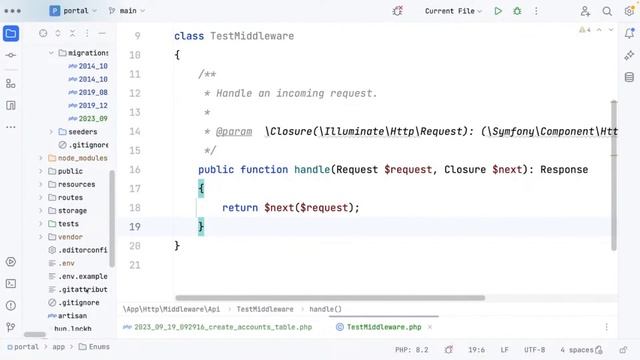Viewport: 640px width, 360px height.
Task: Open the Terminal tool window
Action: (x=11, y=283)
